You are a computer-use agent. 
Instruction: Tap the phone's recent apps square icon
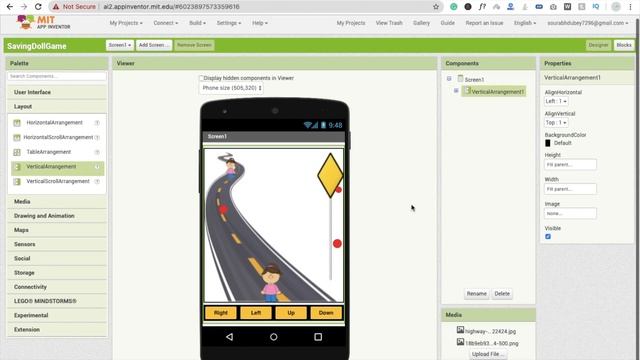click(318, 337)
